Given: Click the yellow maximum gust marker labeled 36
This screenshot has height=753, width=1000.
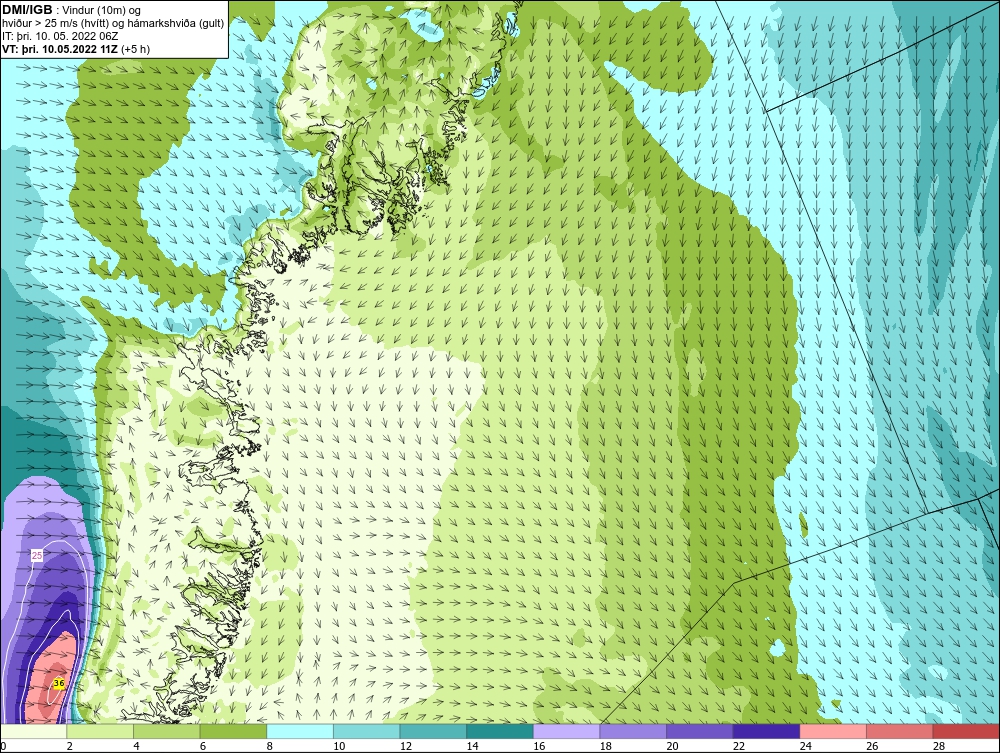Looking at the screenshot, I should pyautogui.click(x=59, y=684).
